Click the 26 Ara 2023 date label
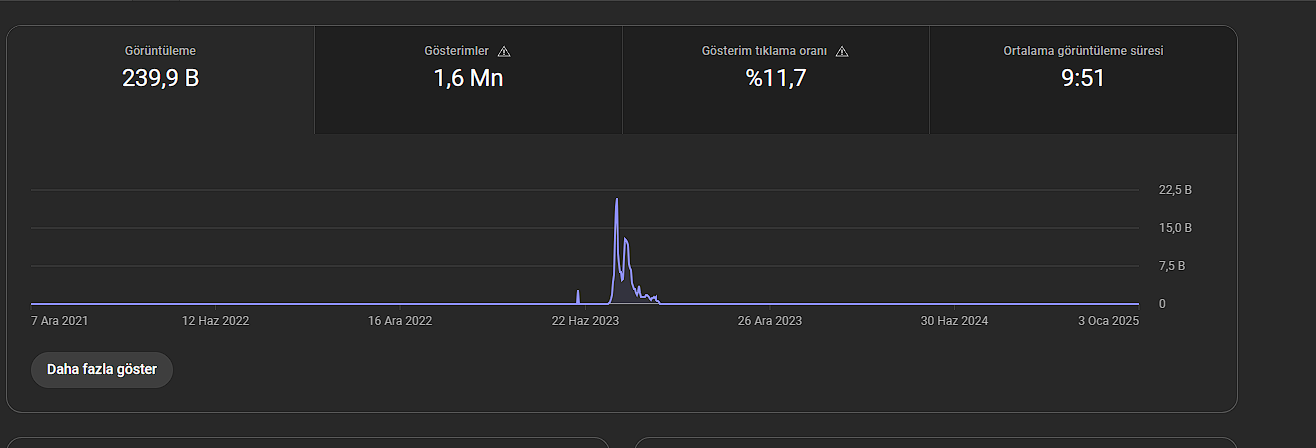Screen dimensions: 1316x448 [770, 321]
